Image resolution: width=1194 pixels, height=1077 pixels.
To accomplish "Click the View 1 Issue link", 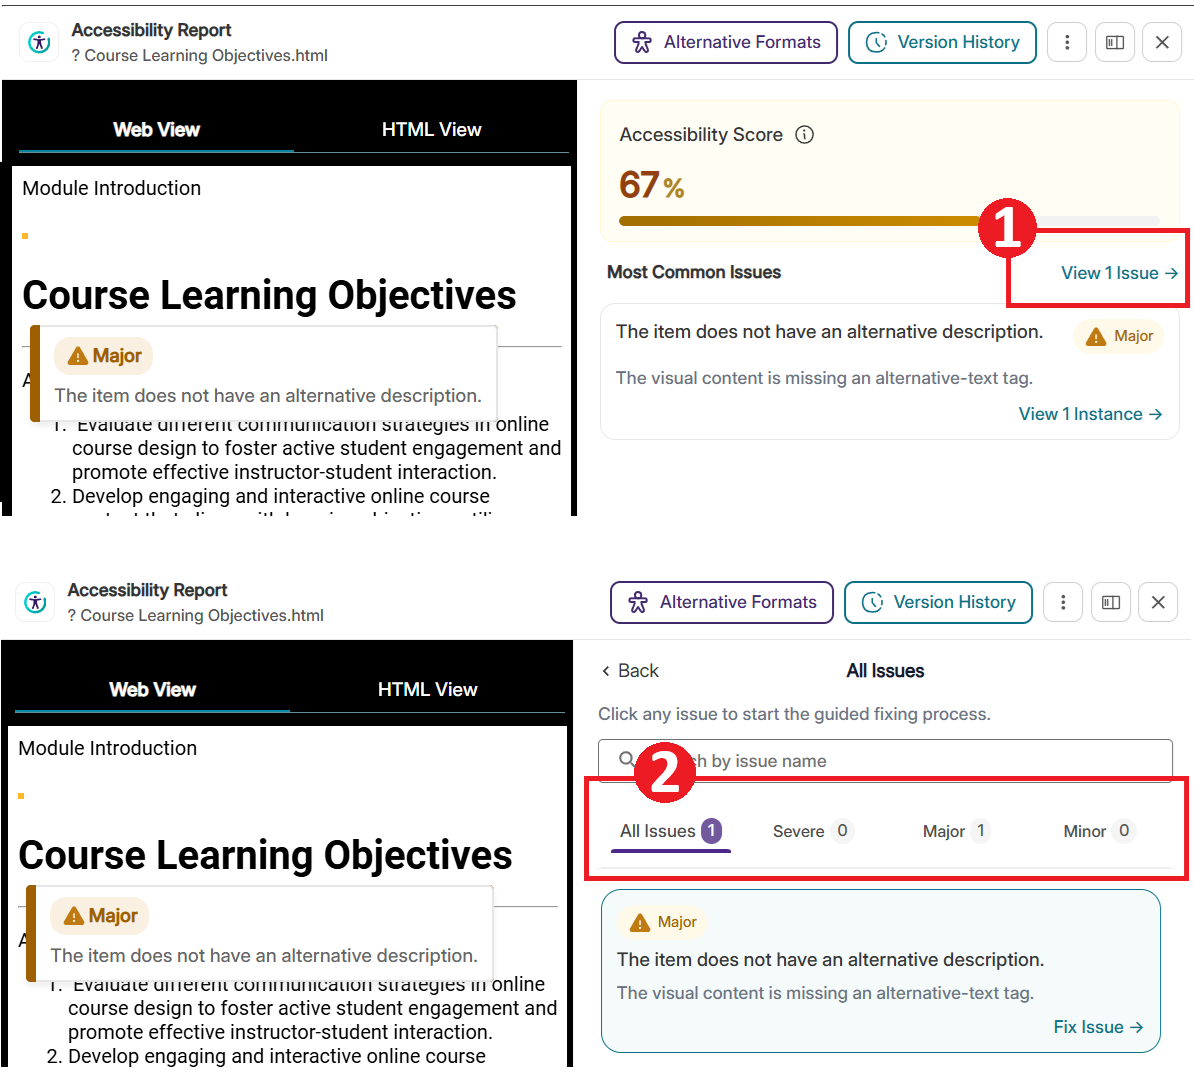I will click(1119, 273).
